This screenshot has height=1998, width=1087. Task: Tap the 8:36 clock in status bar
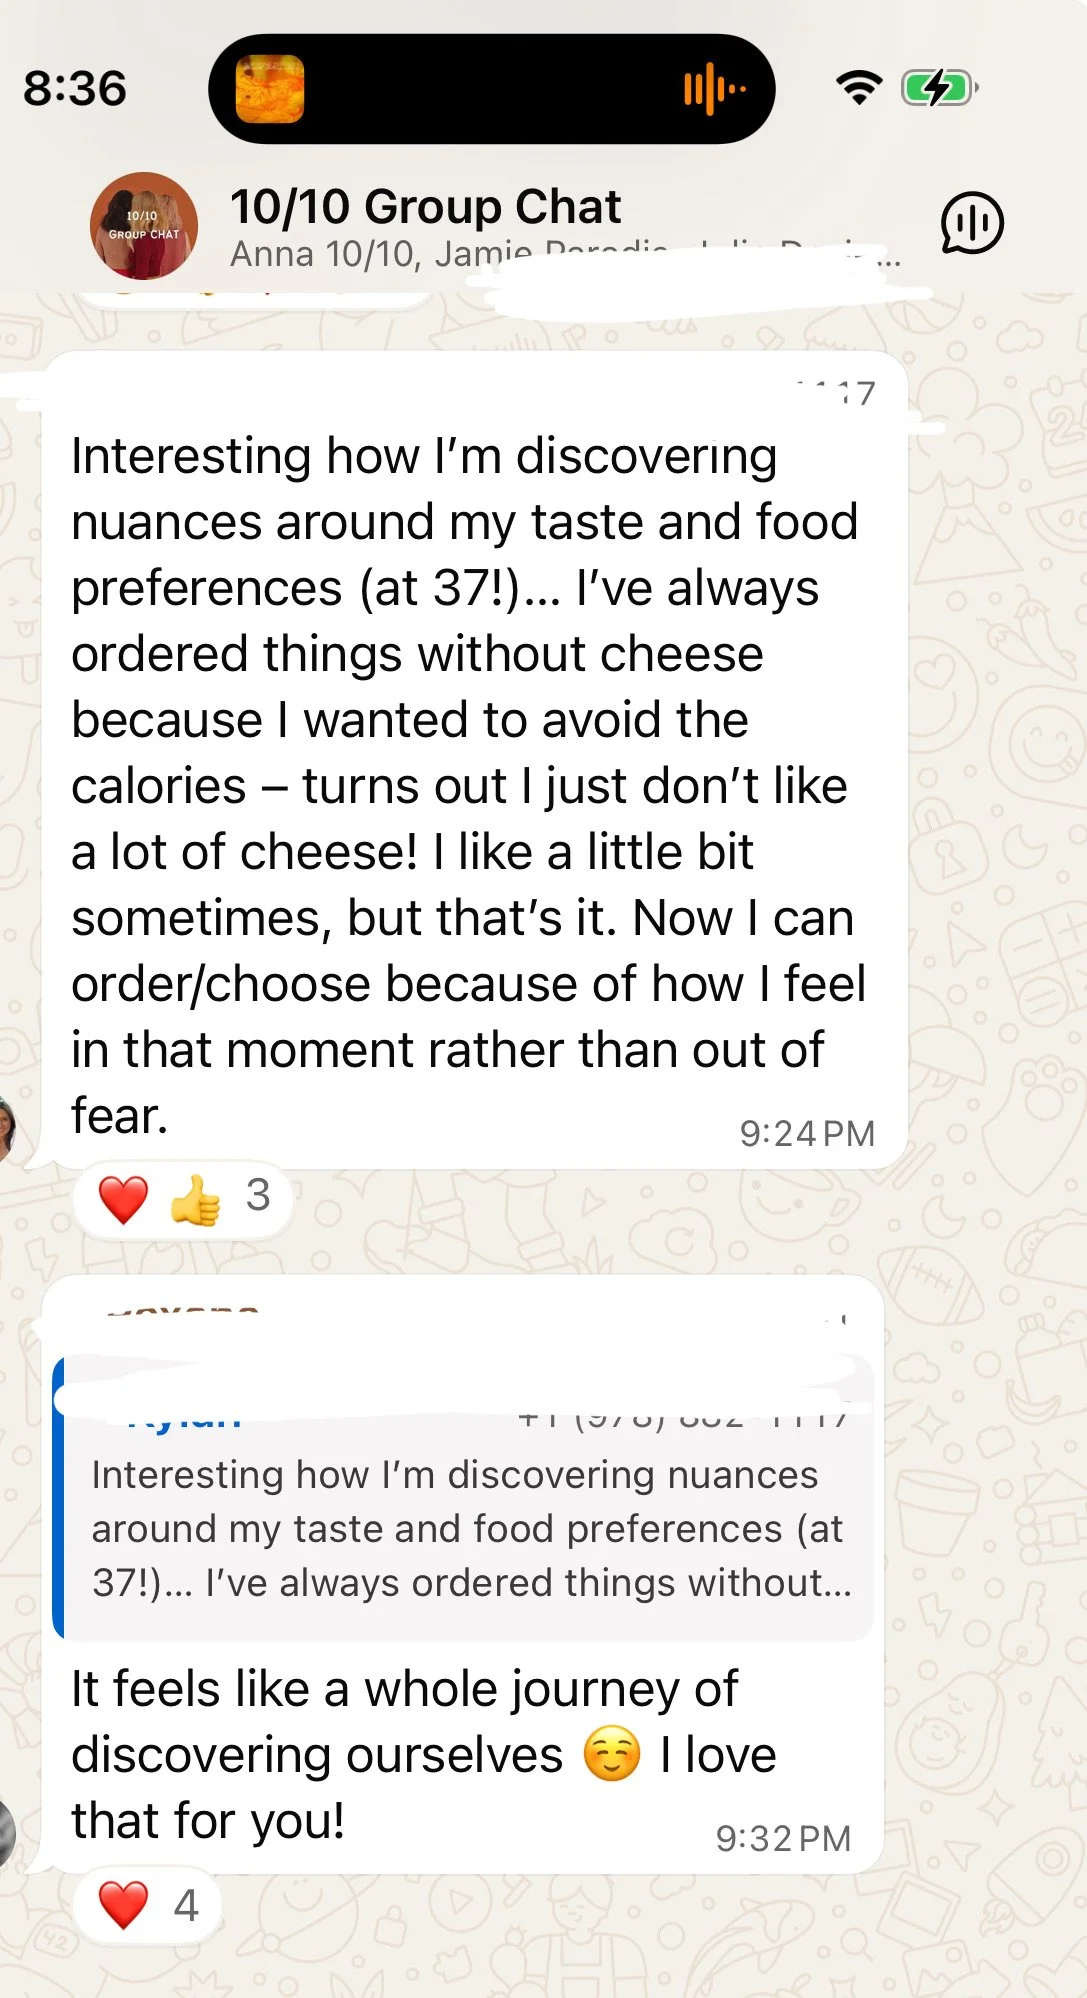coord(75,89)
